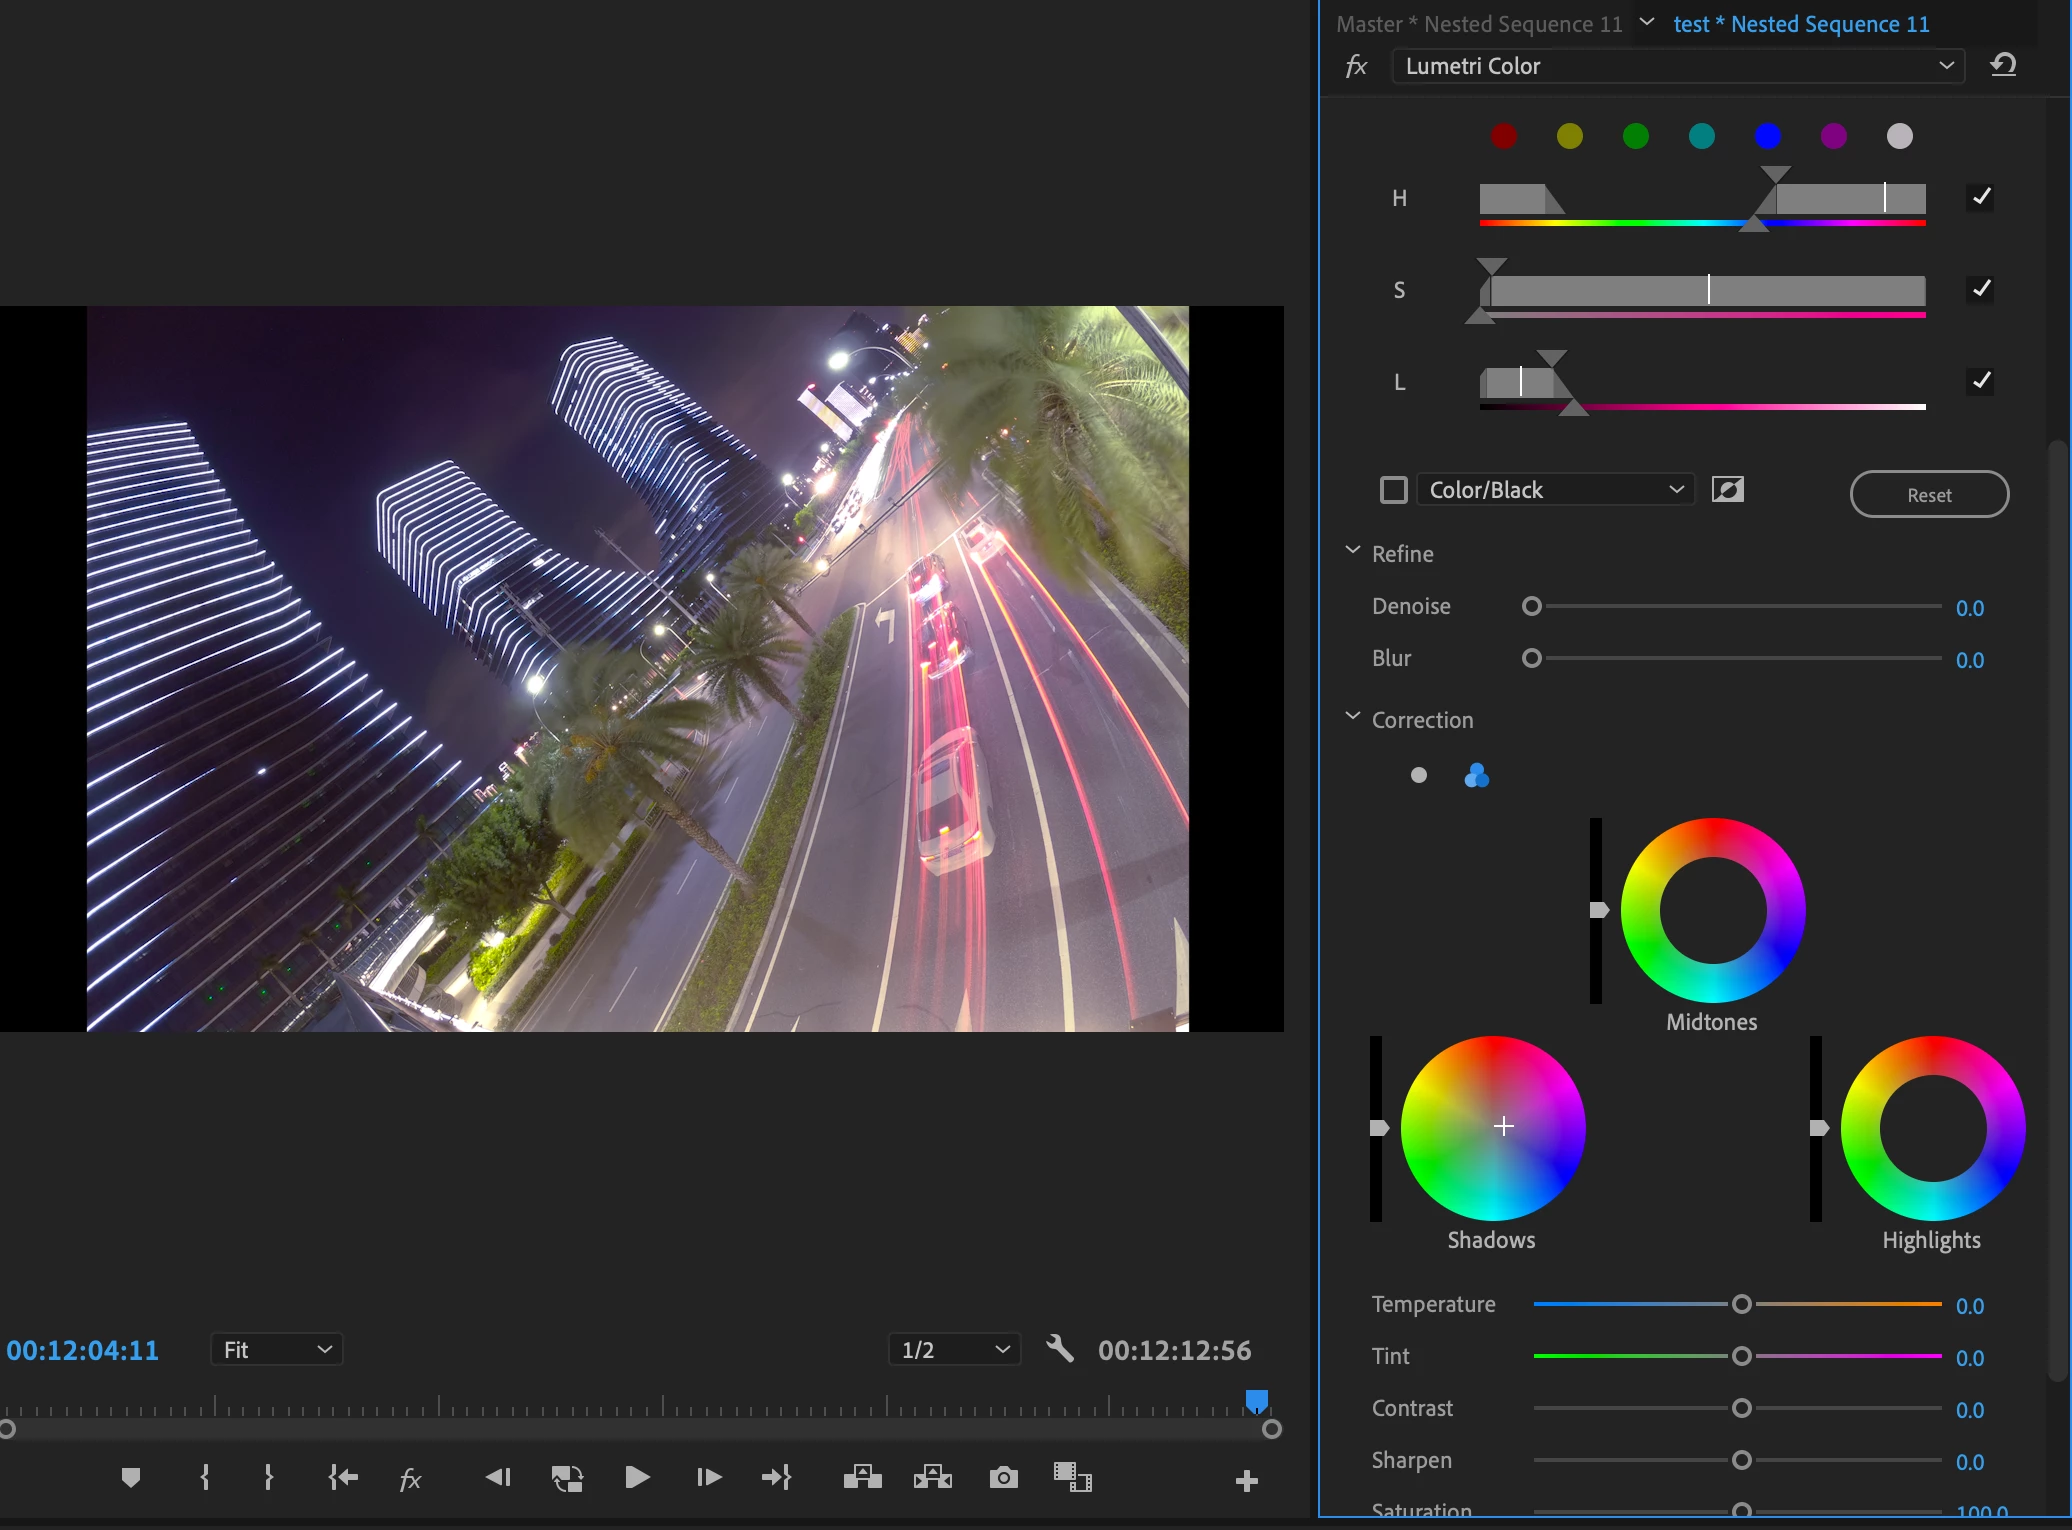
Task: Disable the H hue range checkbox
Action: click(x=1980, y=197)
